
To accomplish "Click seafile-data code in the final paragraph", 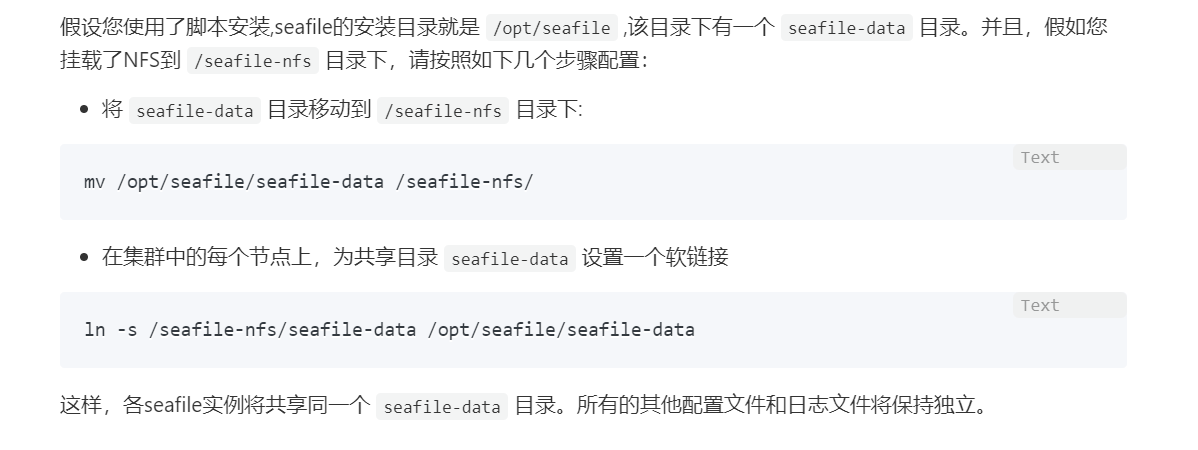I will [442, 406].
